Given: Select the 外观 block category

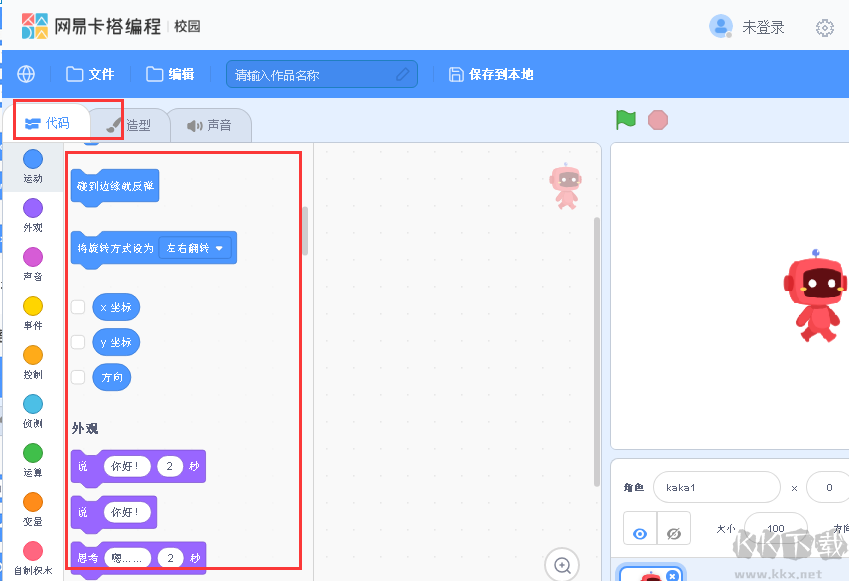Looking at the screenshot, I should tap(33, 216).
